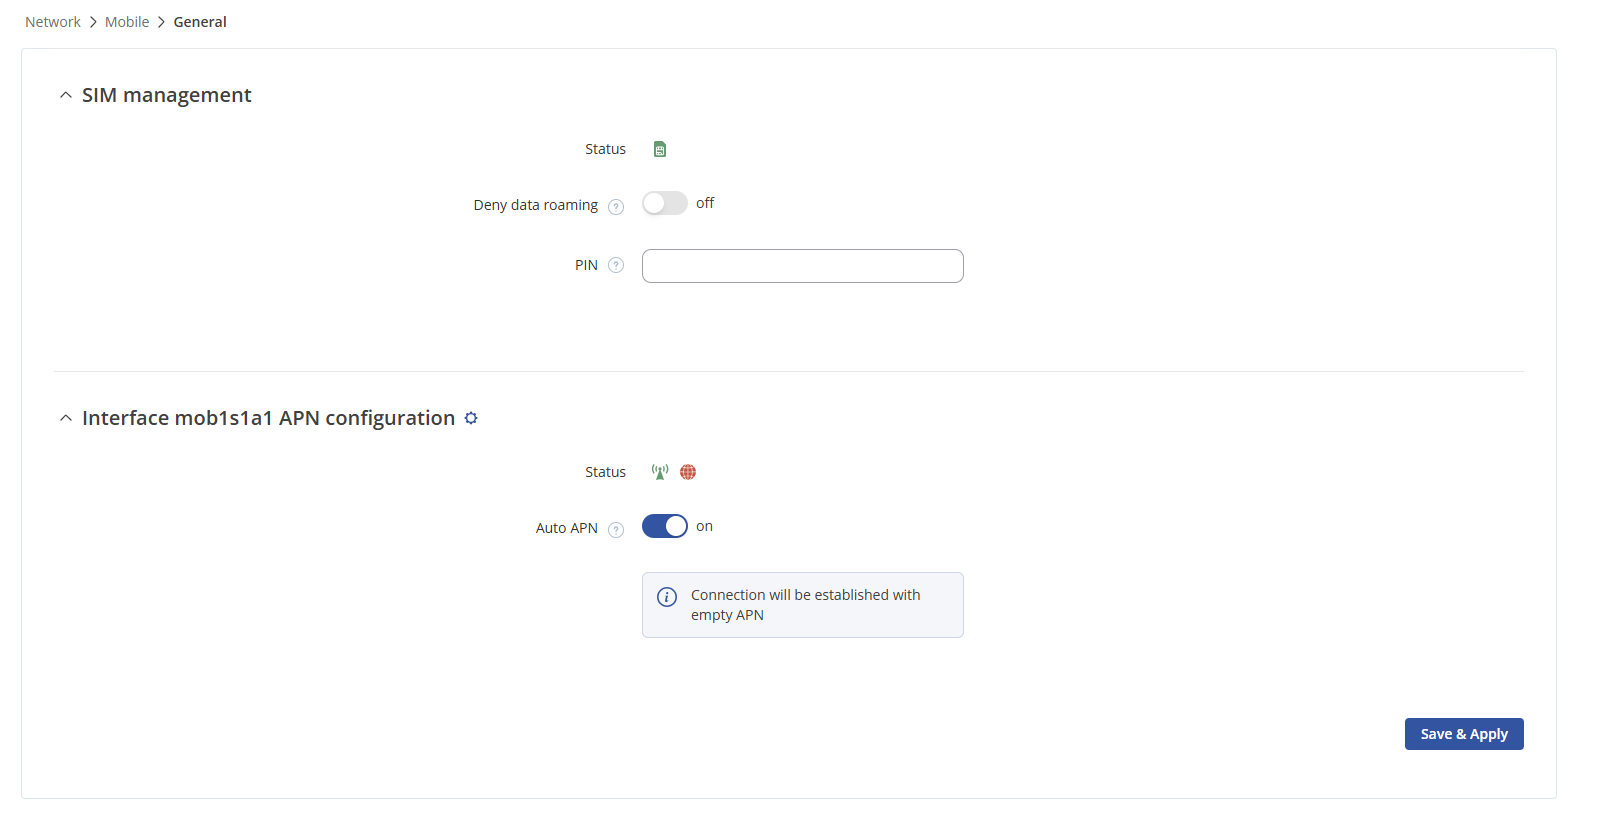1610x825 pixels.
Task: Collapse the SIM management section
Action: (x=66, y=95)
